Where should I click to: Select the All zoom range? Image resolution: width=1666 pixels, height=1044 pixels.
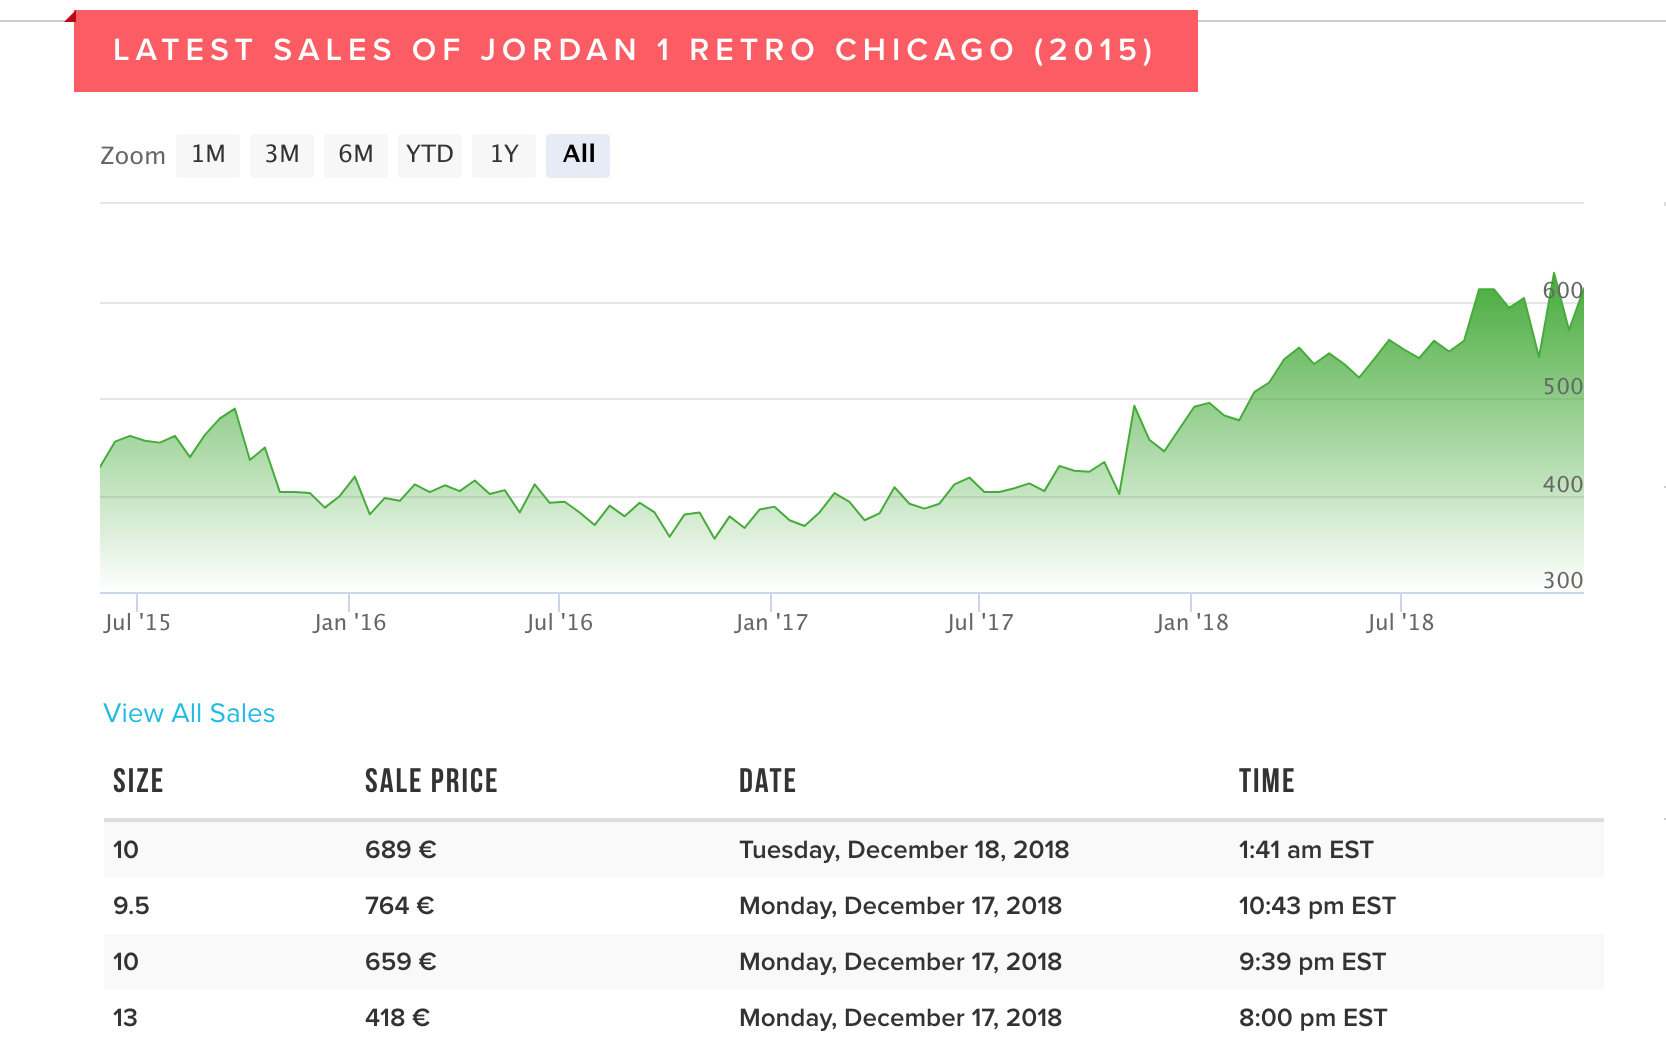[x=578, y=155]
